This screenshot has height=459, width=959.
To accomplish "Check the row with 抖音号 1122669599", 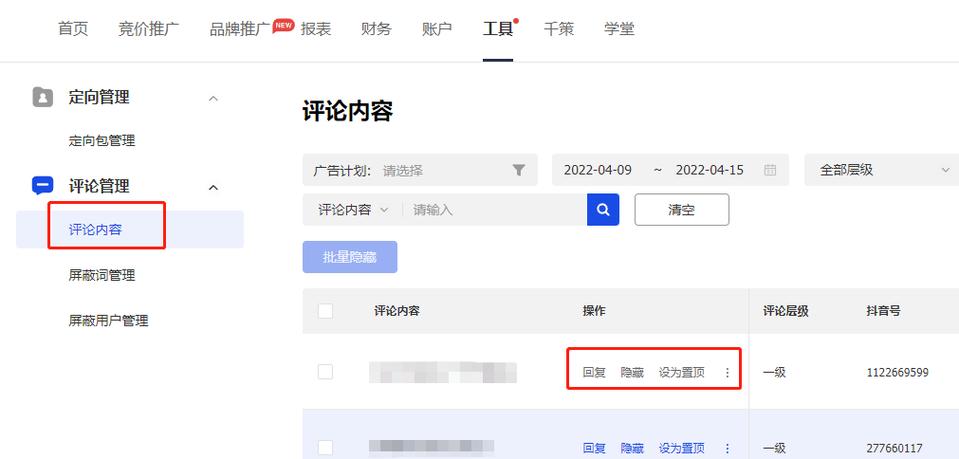I will click(325, 371).
